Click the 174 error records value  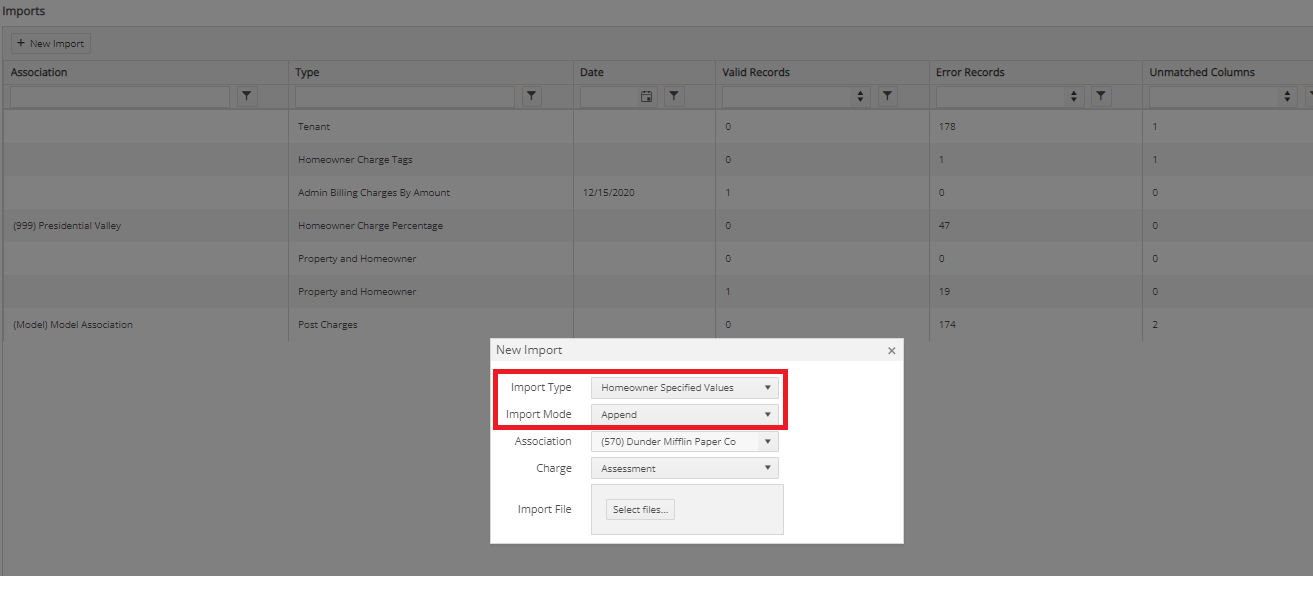946,325
